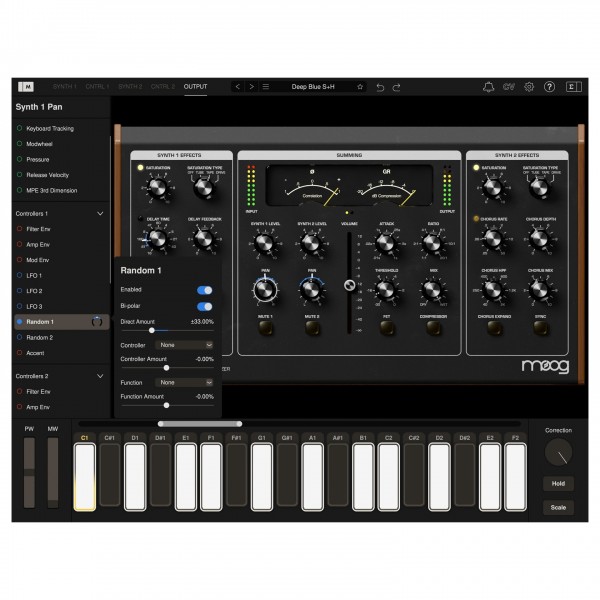This screenshot has width=600, height=600.
Task: Open the settings gear icon
Action: click(x=529, y=87)
